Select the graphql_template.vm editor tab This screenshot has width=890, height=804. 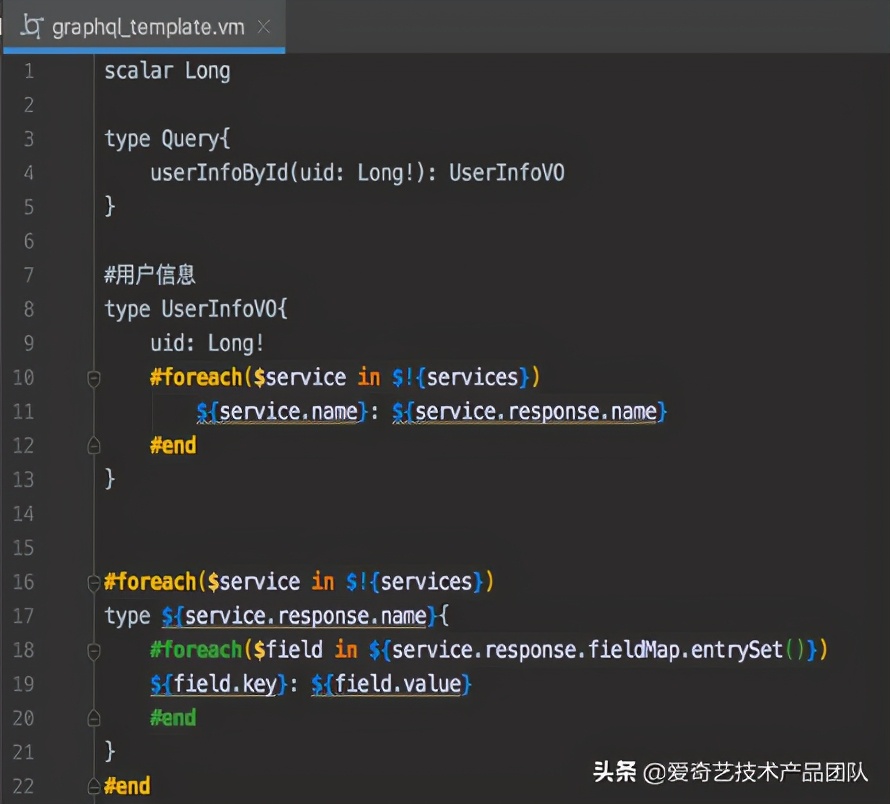click(x=144, y=27)
